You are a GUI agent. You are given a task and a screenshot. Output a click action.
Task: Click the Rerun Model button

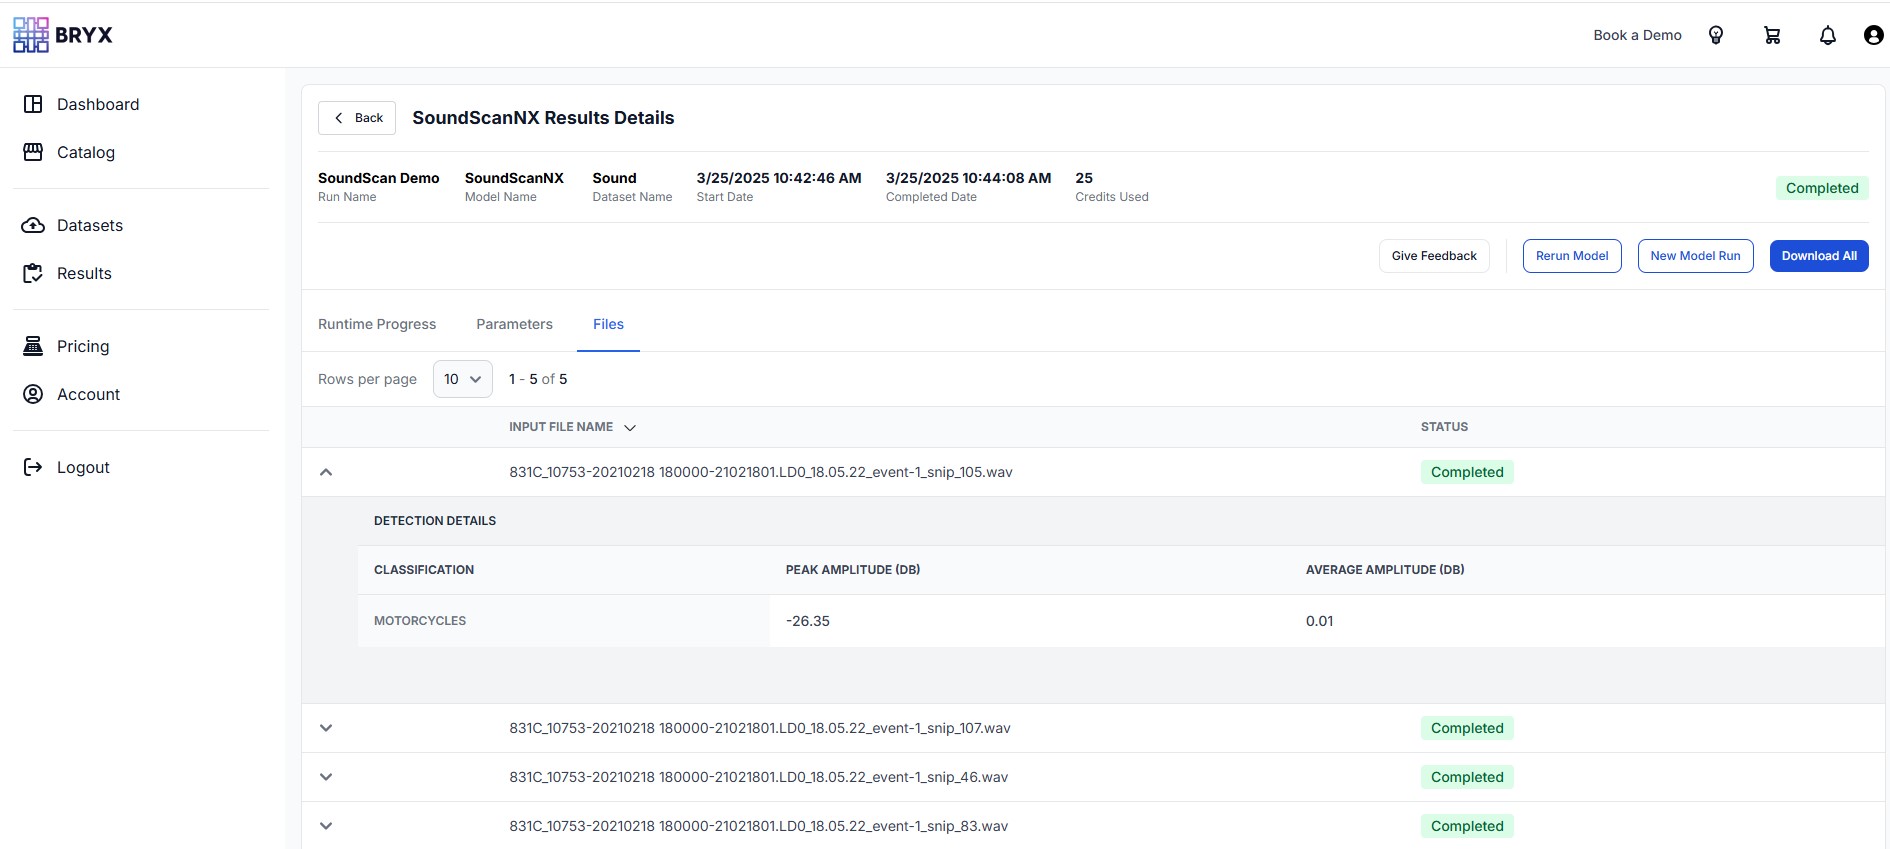(1571, 256)
